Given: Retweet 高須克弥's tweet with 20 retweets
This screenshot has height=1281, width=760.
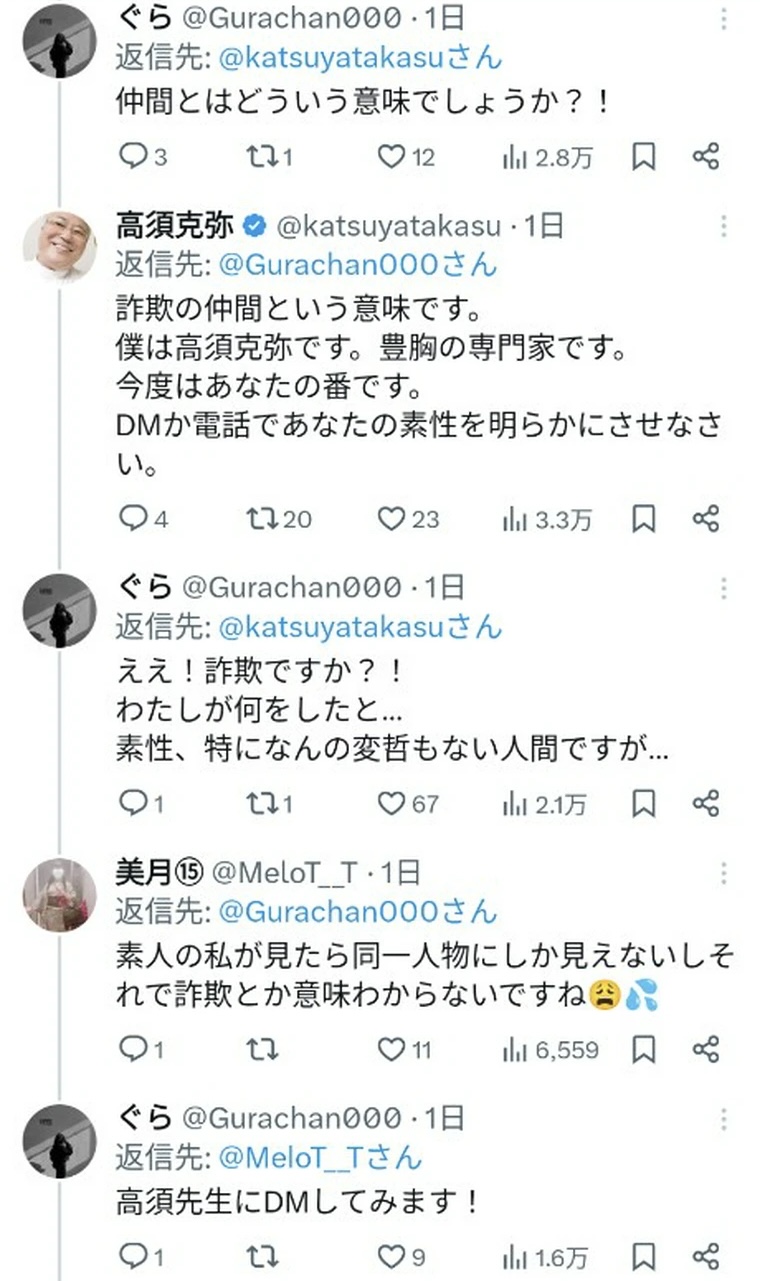Looking at the screenshot, I should pyautogui.click(x=260, y=518).
